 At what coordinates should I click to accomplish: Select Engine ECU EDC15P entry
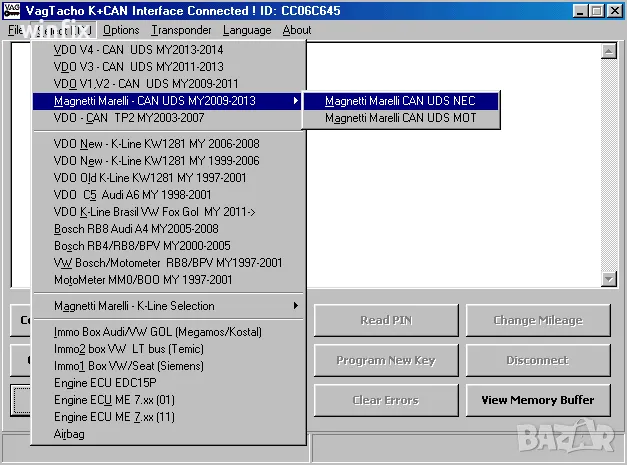pyautogui.click(x=105, y=383)
